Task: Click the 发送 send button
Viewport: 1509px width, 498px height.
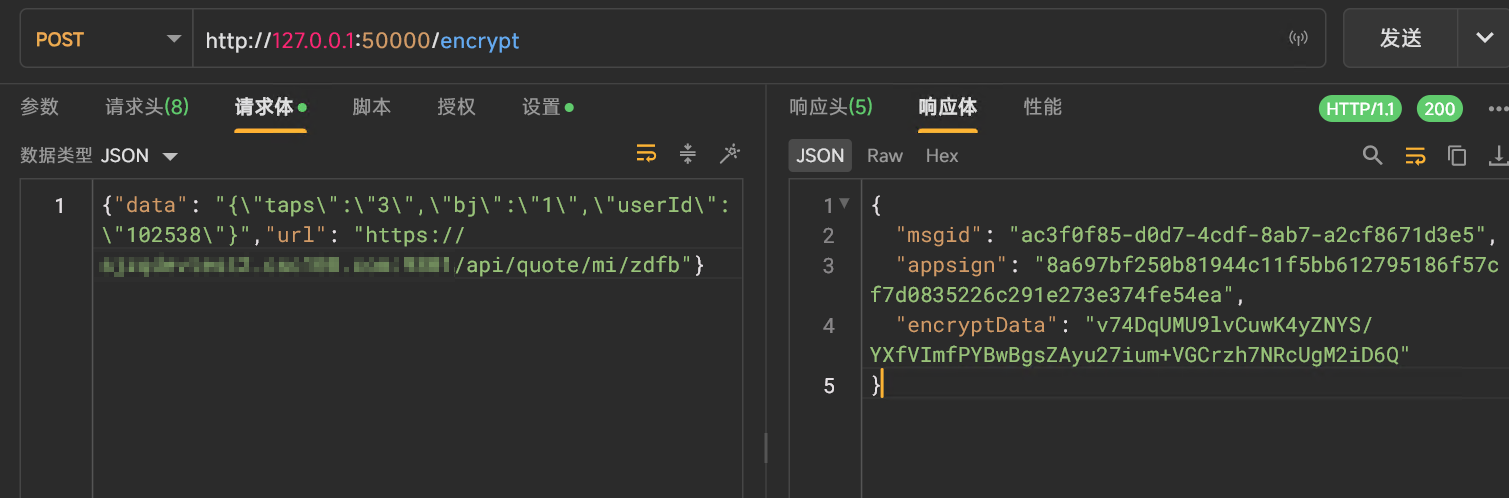Action: (x=1400, y=38)
